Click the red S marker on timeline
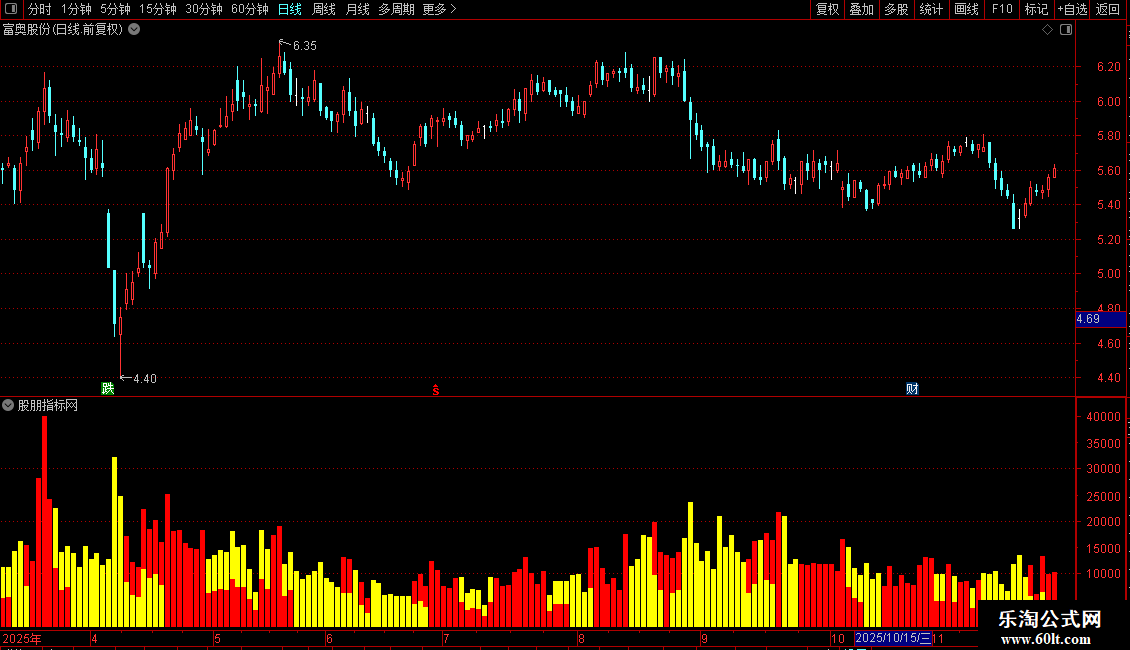Viewport: 1130px width, 650px height. (436, 390)
